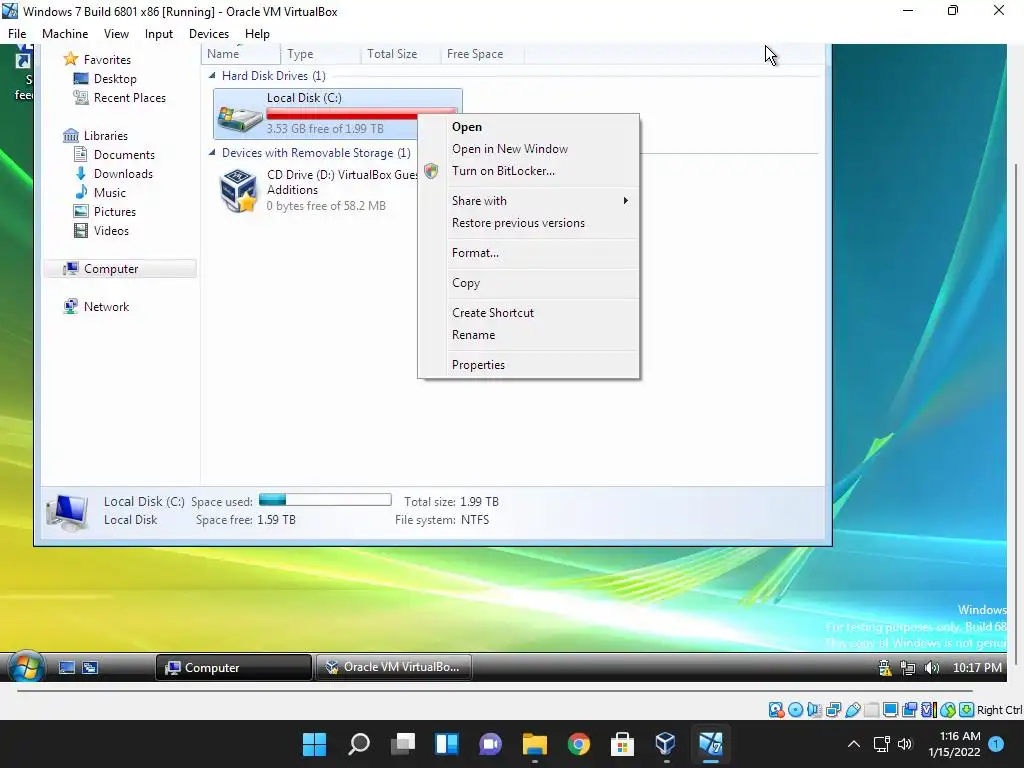Open Windows 11 taskbar Search
Screen dimensions: 1024x768
(x=359, y=744)
